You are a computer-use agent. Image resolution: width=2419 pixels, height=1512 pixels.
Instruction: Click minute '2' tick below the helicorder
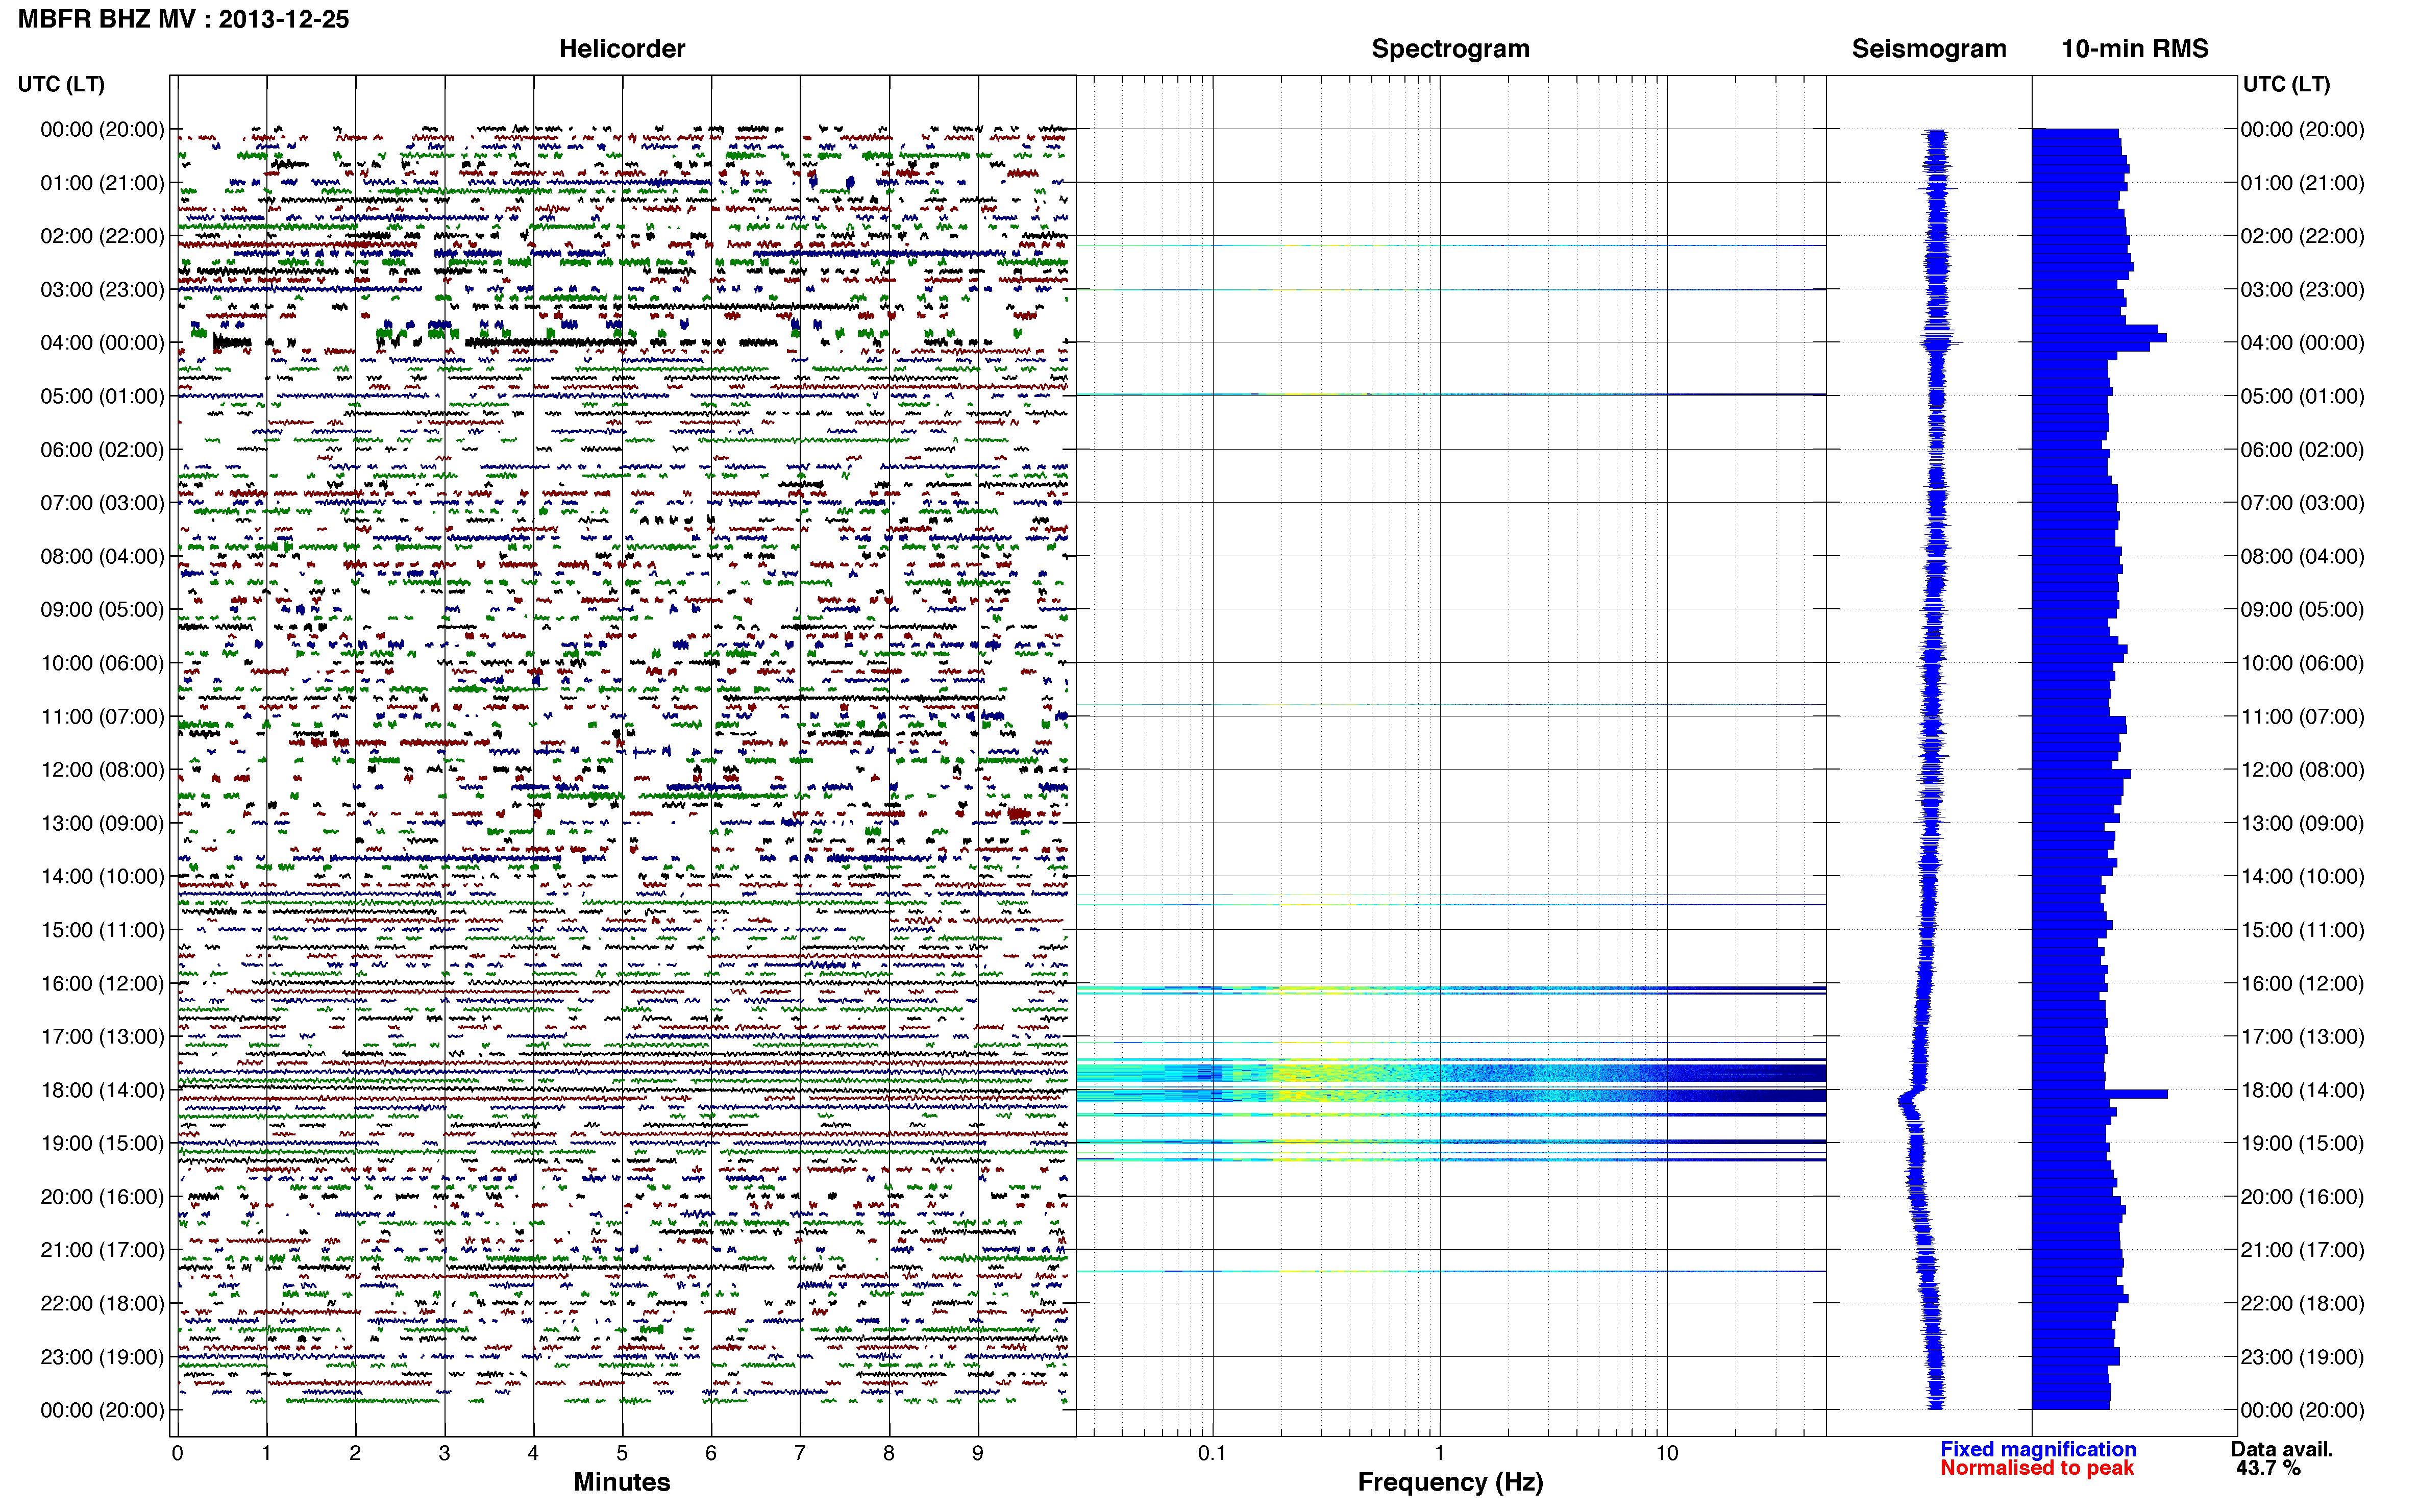[355, 1453]
